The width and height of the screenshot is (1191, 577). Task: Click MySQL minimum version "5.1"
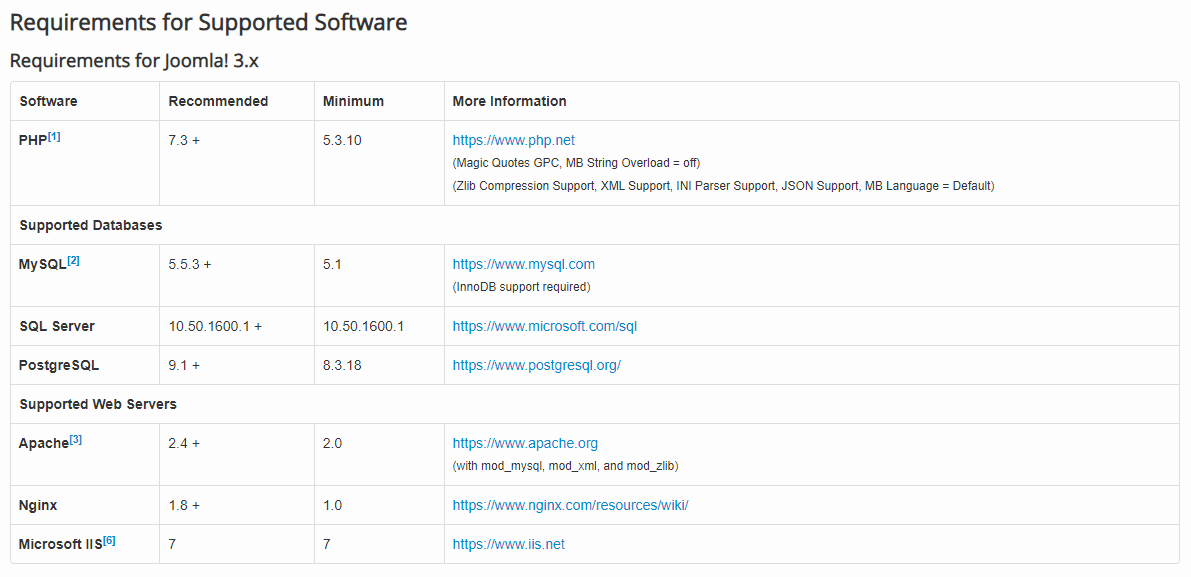(332, 265)
